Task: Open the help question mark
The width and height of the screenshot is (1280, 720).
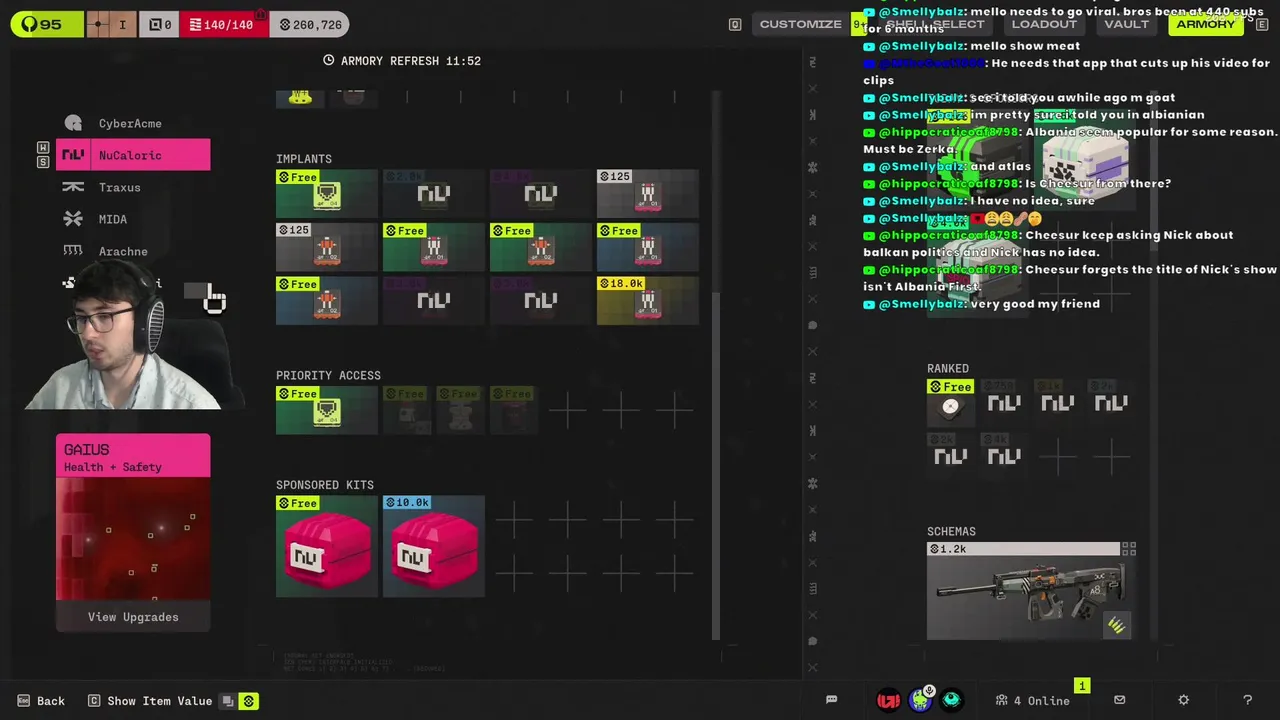Action: click(1247, 700)
